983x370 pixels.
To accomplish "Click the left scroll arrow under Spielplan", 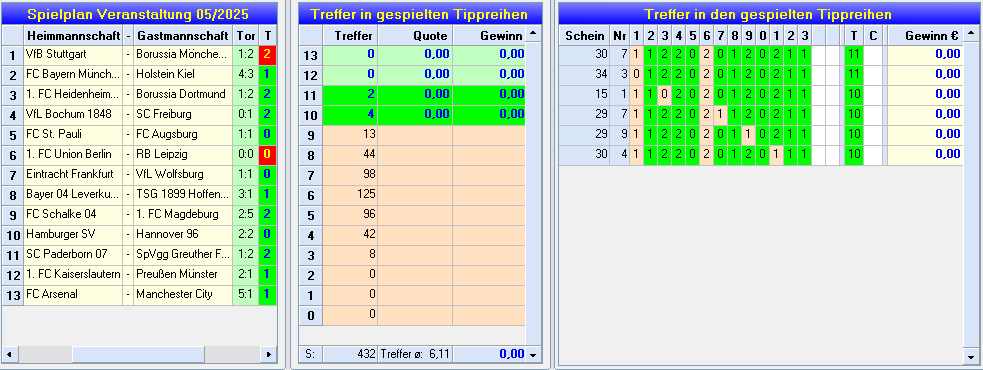I will click(9, 354).
